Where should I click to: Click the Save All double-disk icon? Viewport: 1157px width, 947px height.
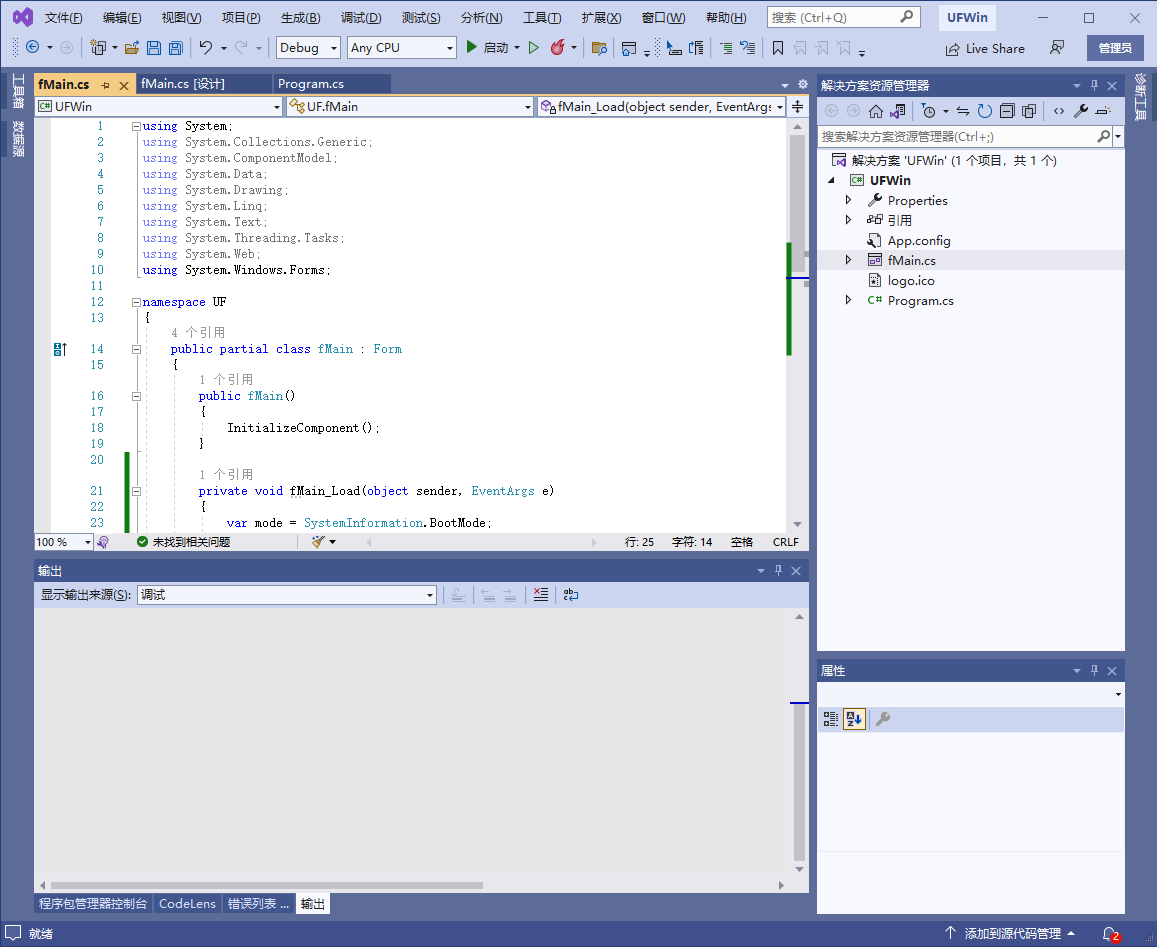click(176, 48)
